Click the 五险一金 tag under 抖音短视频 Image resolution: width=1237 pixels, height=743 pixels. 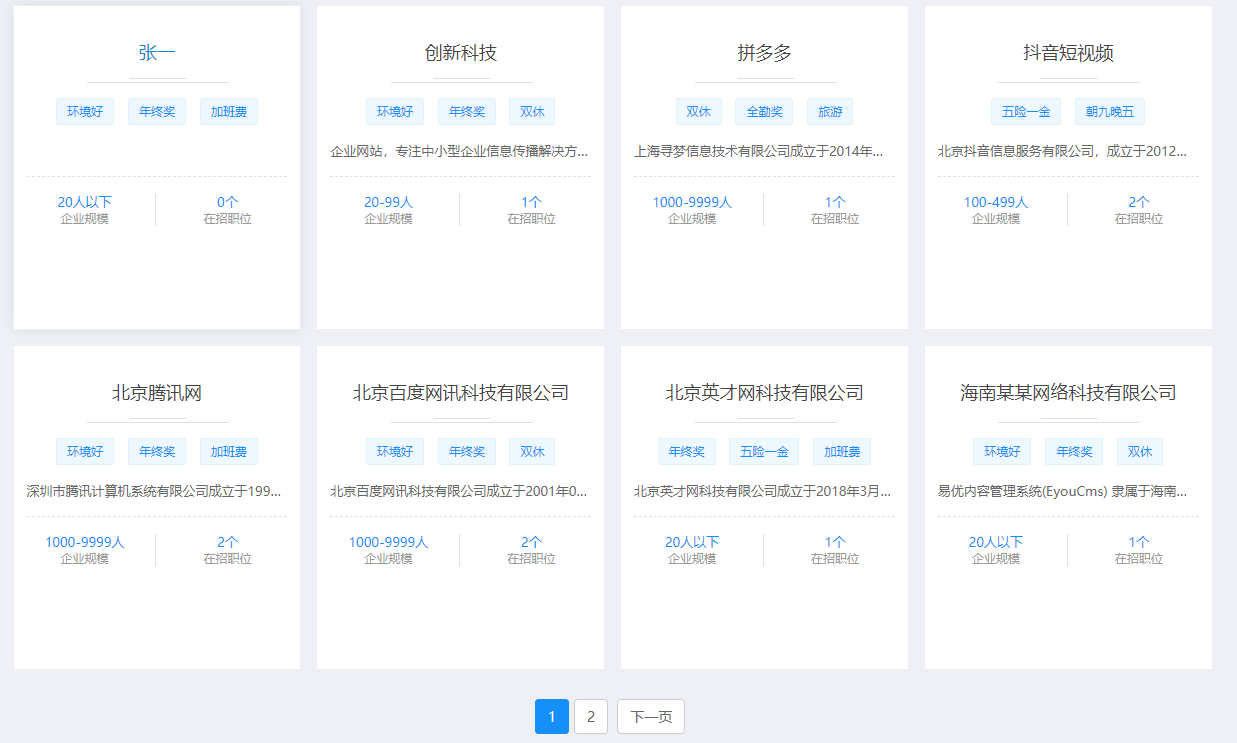point(1026,112)
